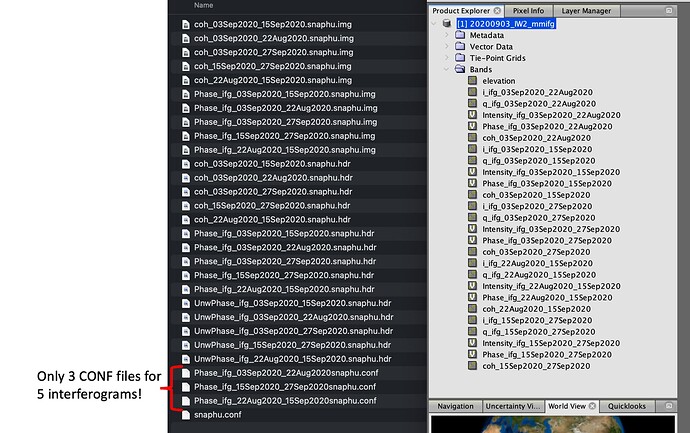Open the Quicklooks tab
The width and height of the screenshot is (690, 433).
click(x=627, y=406)
